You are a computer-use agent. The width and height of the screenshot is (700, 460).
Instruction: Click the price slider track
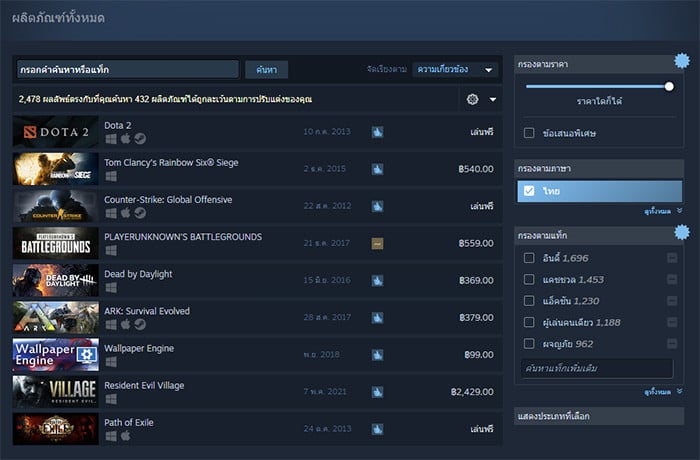click(596, 87)
